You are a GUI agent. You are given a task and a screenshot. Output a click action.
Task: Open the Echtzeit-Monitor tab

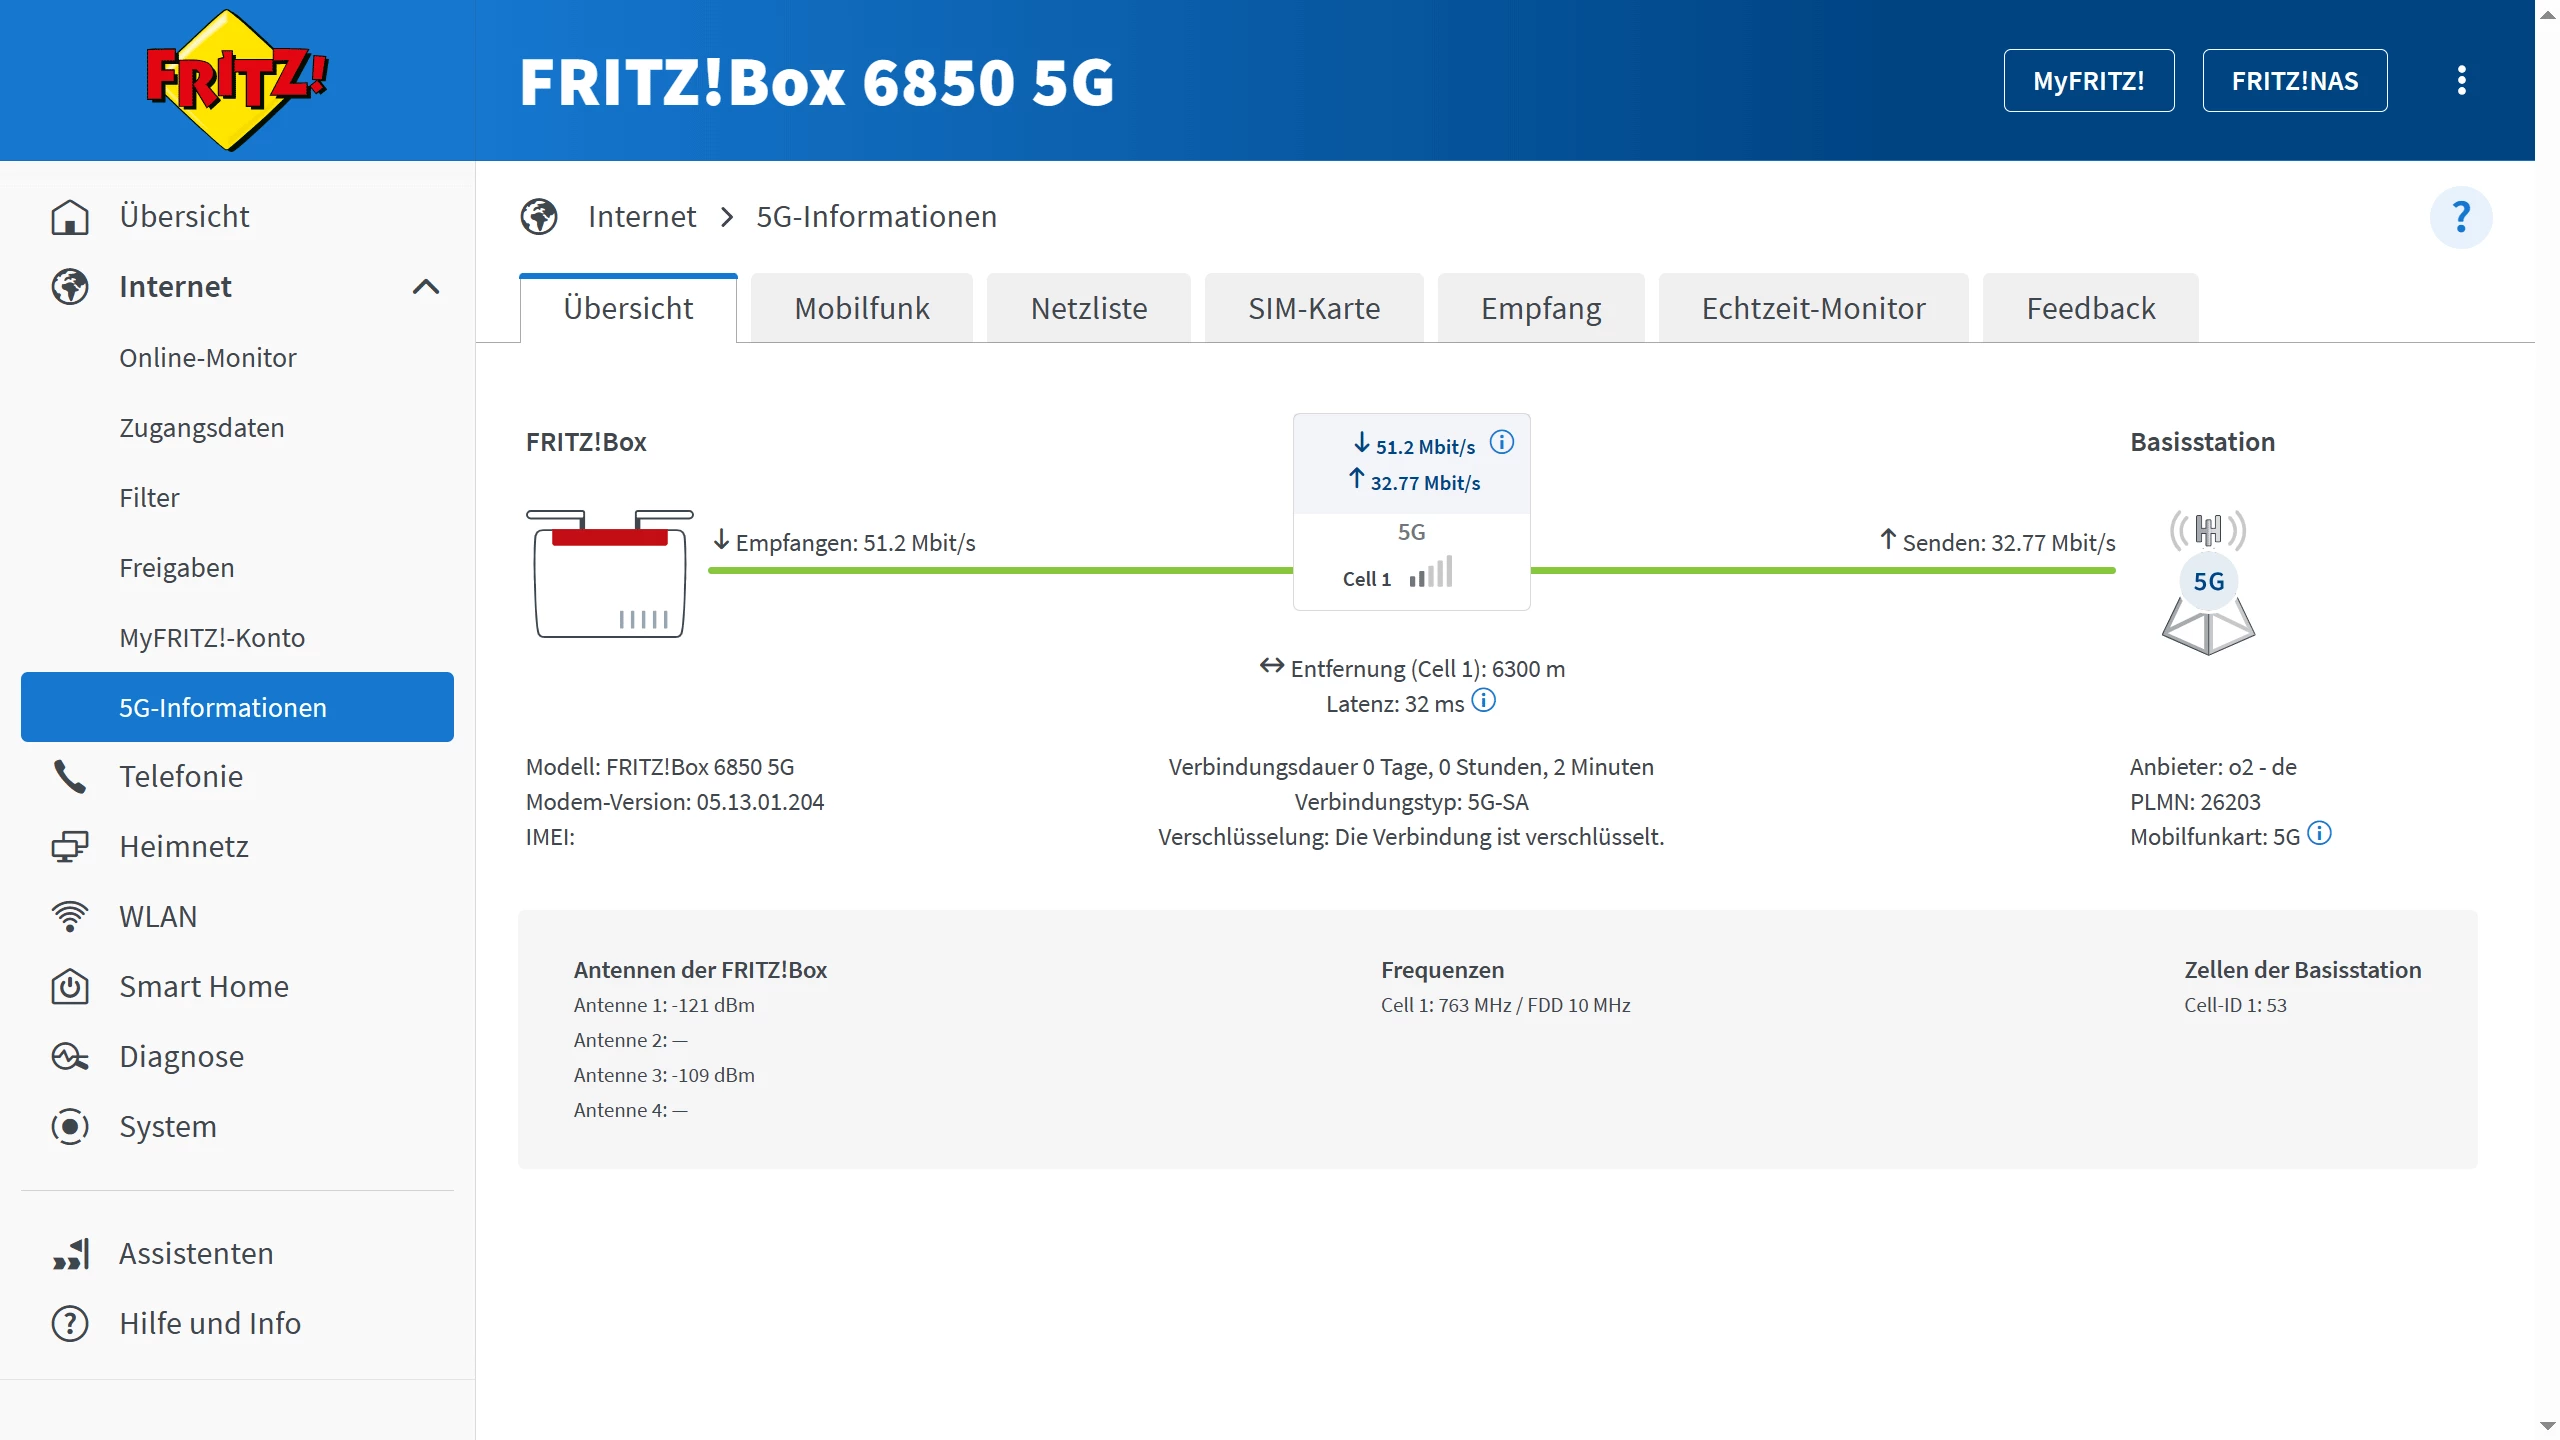pos(1813,309)
